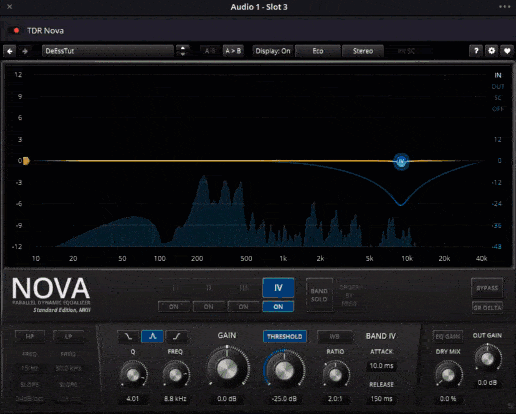Open the Stereo channel mode selector
The height and width of the screenshot is (414, 516).
click(363, 51)
